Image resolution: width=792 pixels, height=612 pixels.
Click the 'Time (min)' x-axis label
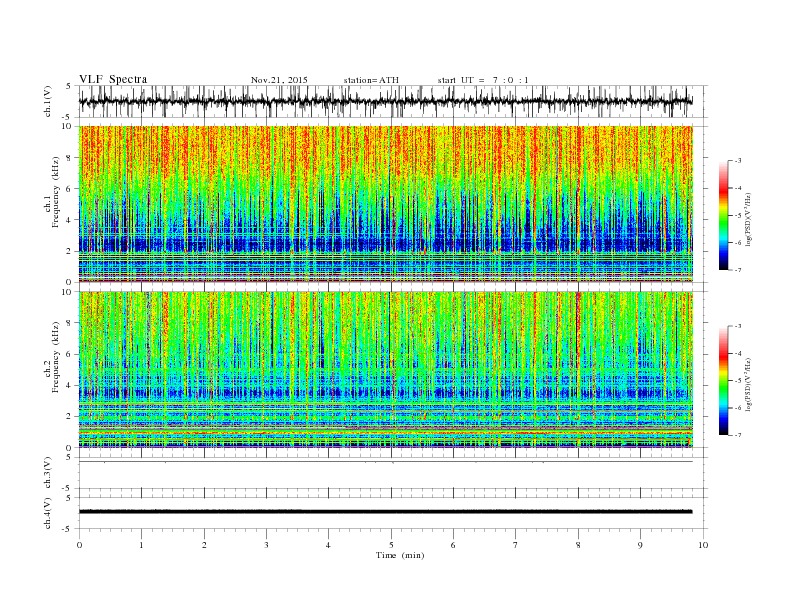pyautogui.click(x=400, y=555)
